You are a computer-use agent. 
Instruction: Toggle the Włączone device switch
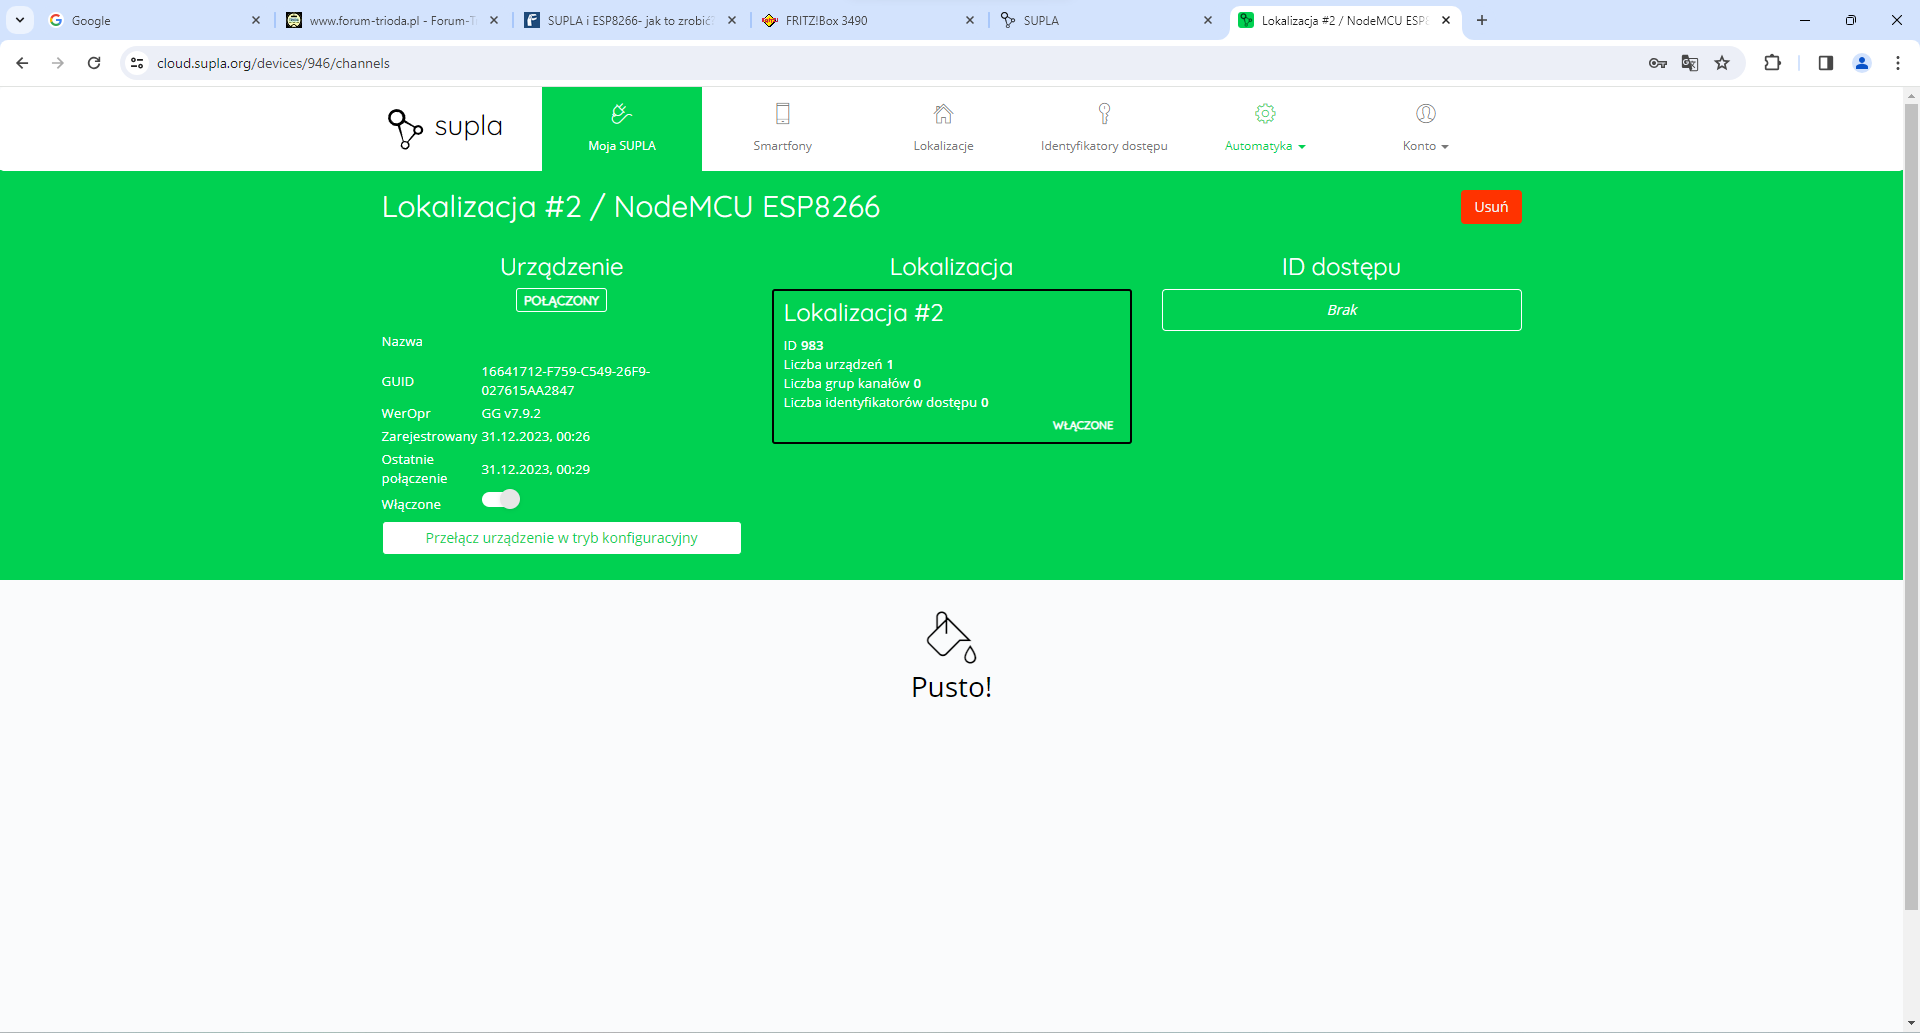coord(501,499)
